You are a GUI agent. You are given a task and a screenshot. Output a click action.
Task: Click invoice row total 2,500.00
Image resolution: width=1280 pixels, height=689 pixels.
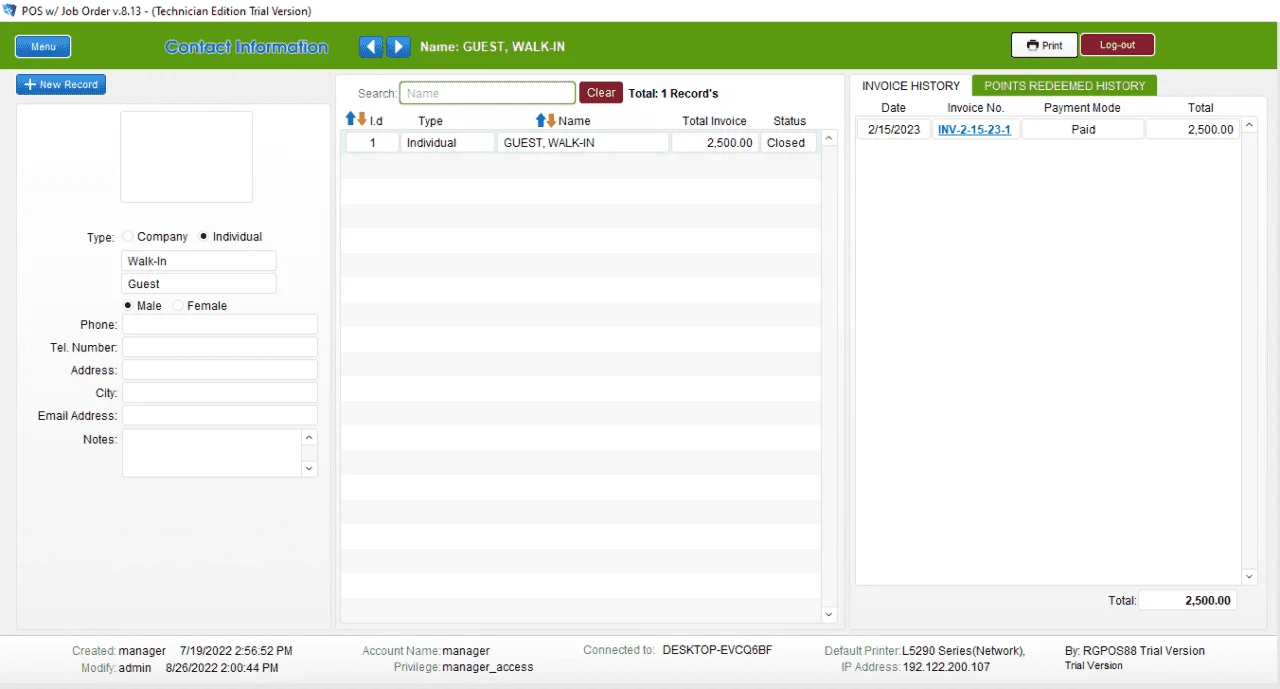pyautogui.click(x=1193, y=129)
